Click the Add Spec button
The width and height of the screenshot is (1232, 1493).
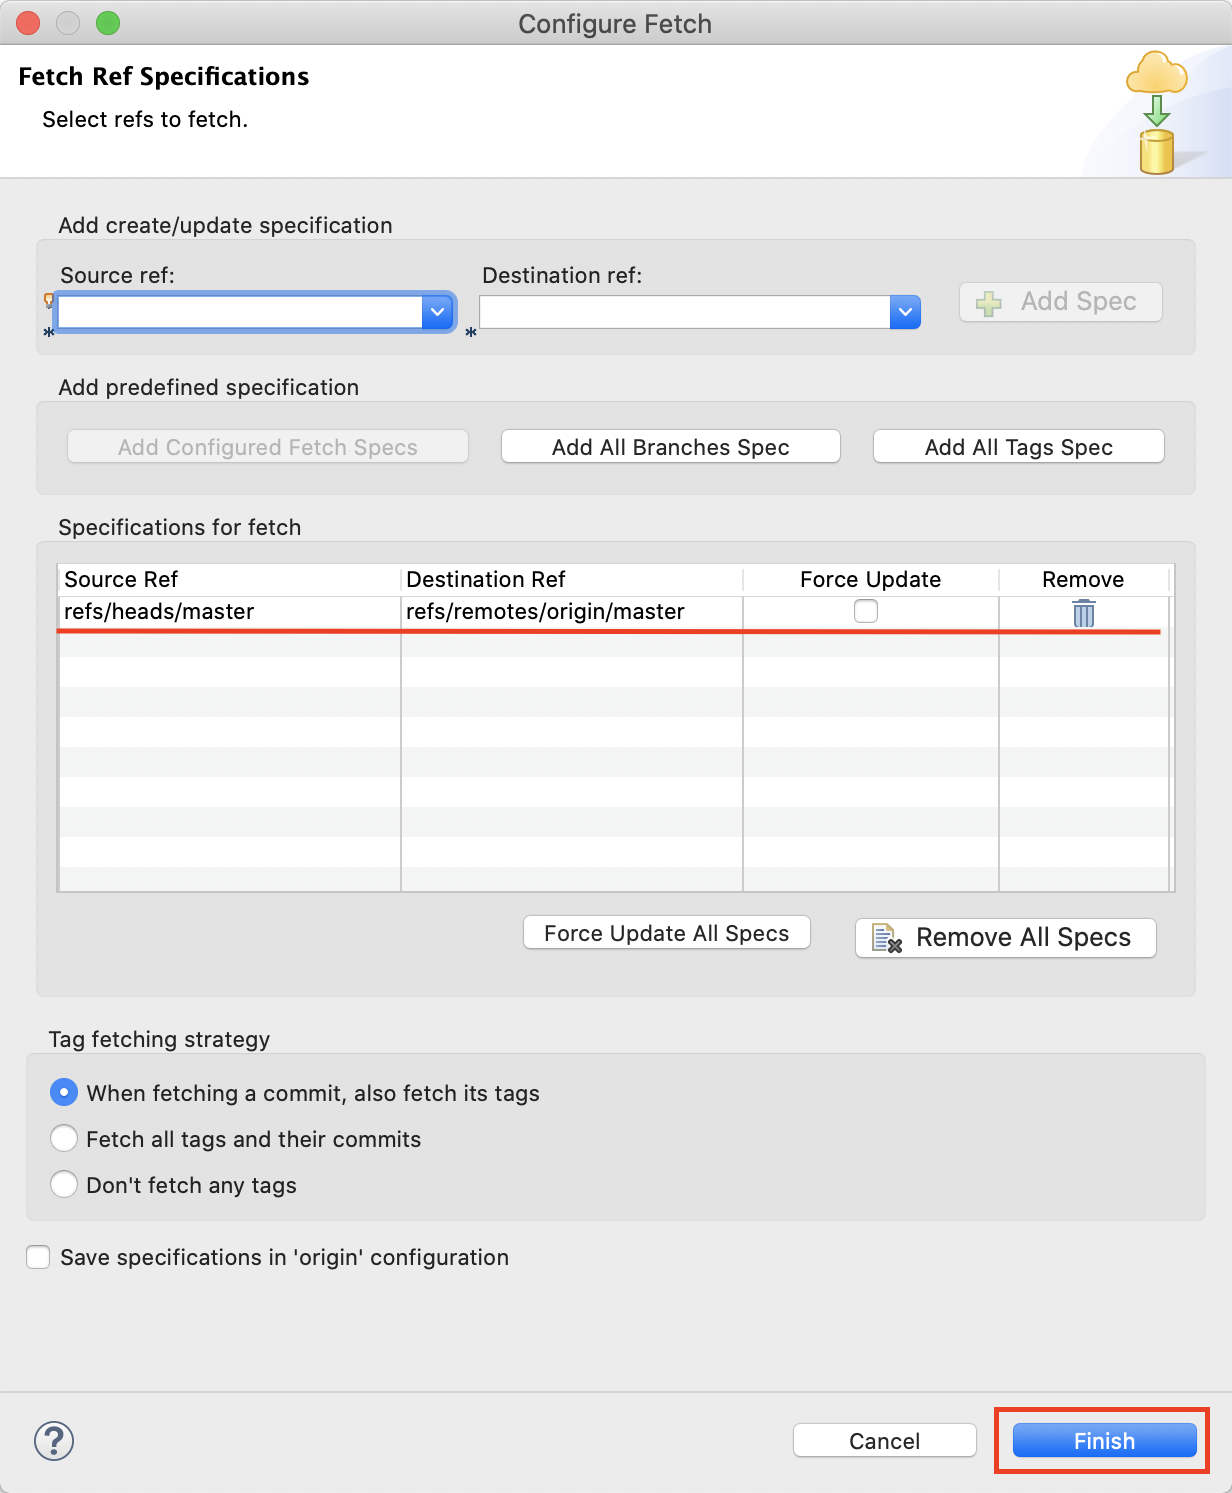click(1061, 302)
